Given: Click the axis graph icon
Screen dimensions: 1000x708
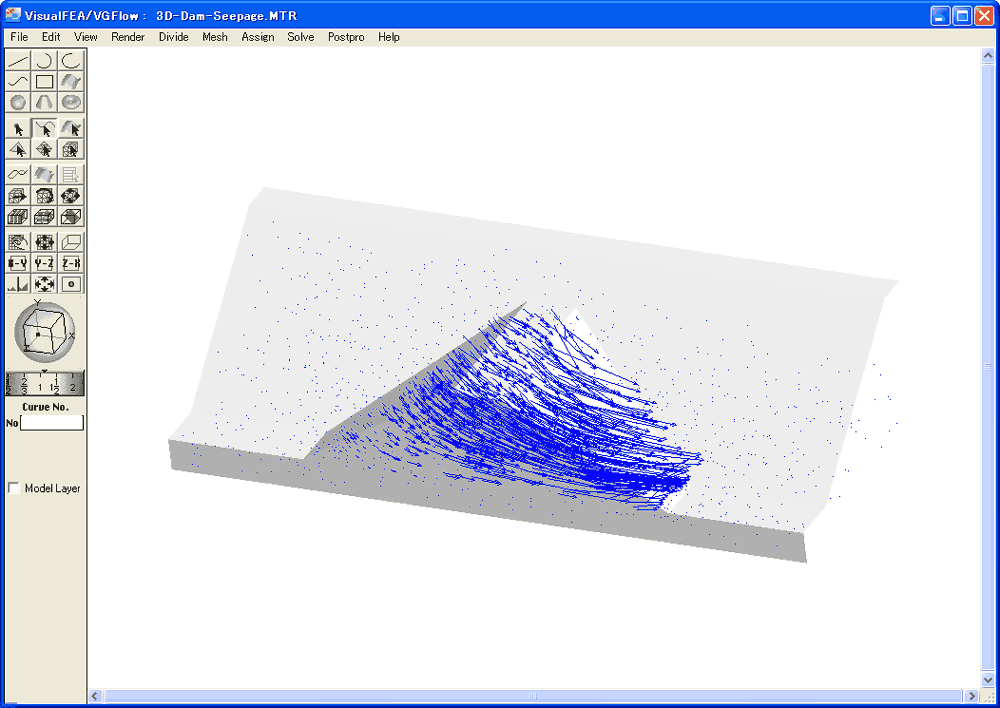Looking at the screenshot, I should 18,284.
